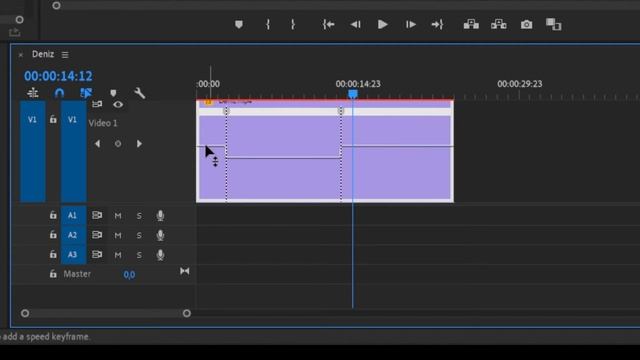
Task: Toggle Linked Selection in timeline
Action: pyautogui.click(x=86, y=93)
